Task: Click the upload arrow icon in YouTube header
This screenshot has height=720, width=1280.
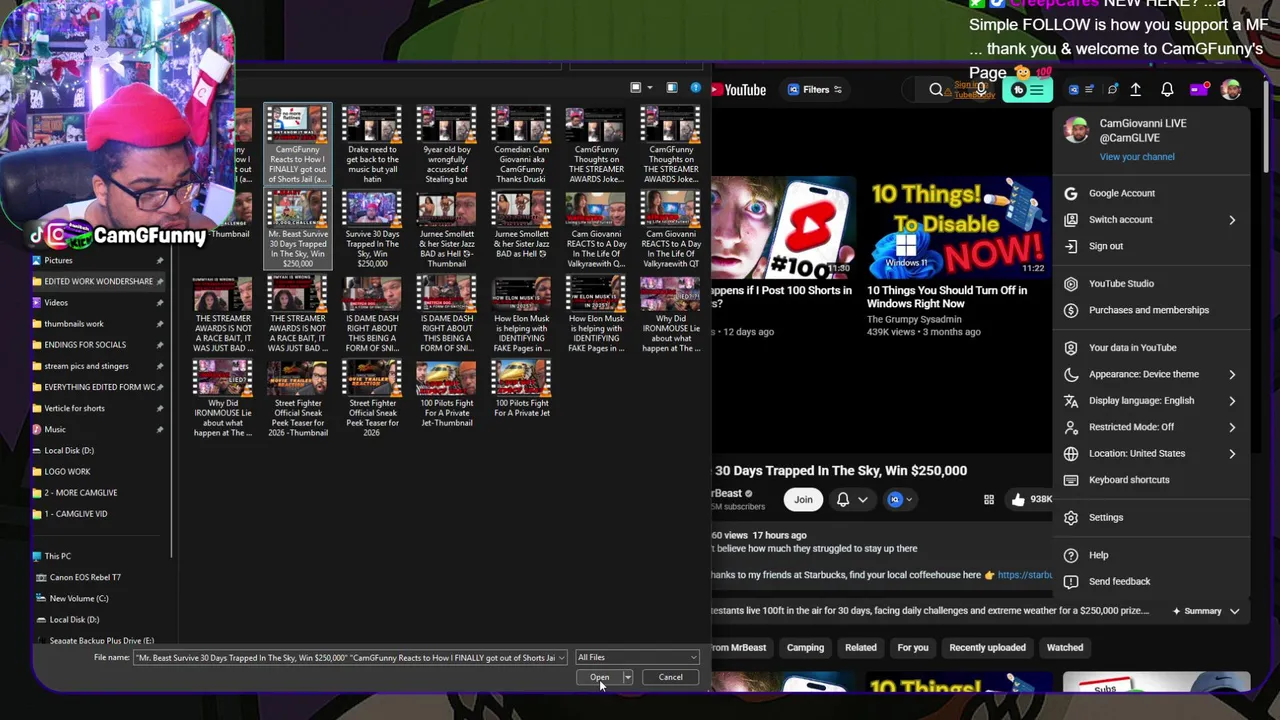Action: click(x=1136, y=90)
